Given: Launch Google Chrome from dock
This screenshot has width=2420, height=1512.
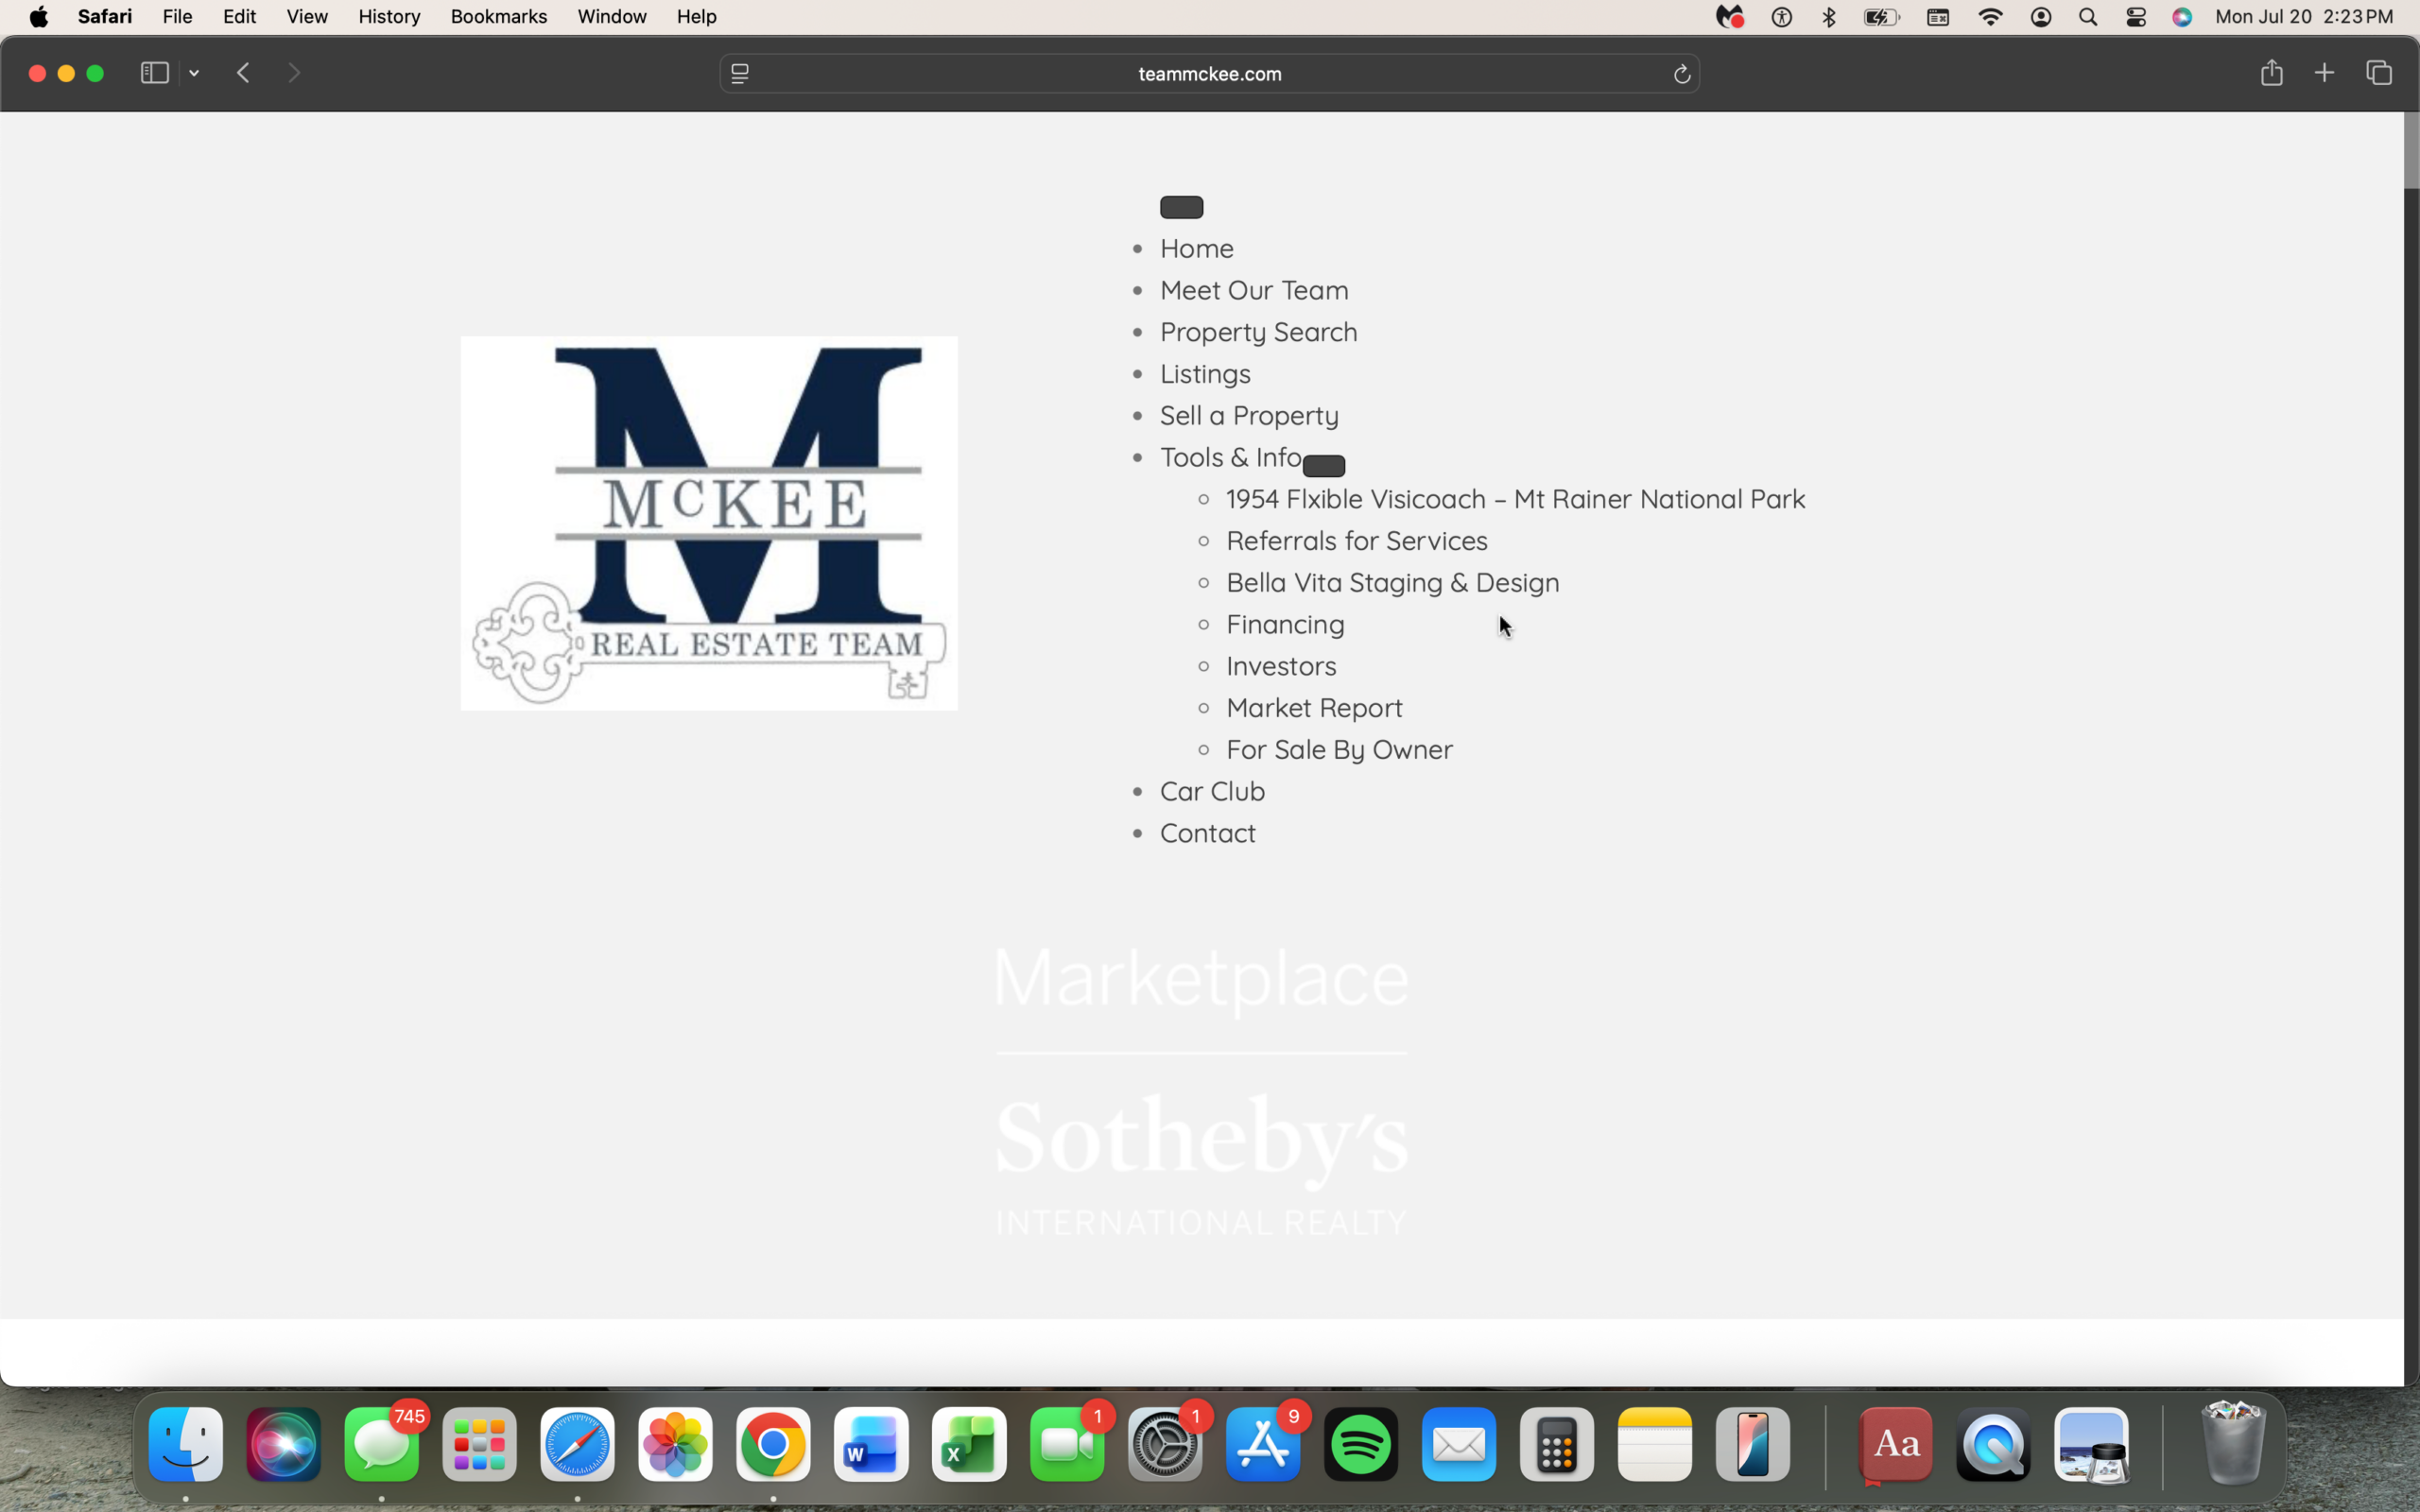Looking at the screenshot, I should (774, 1444).
